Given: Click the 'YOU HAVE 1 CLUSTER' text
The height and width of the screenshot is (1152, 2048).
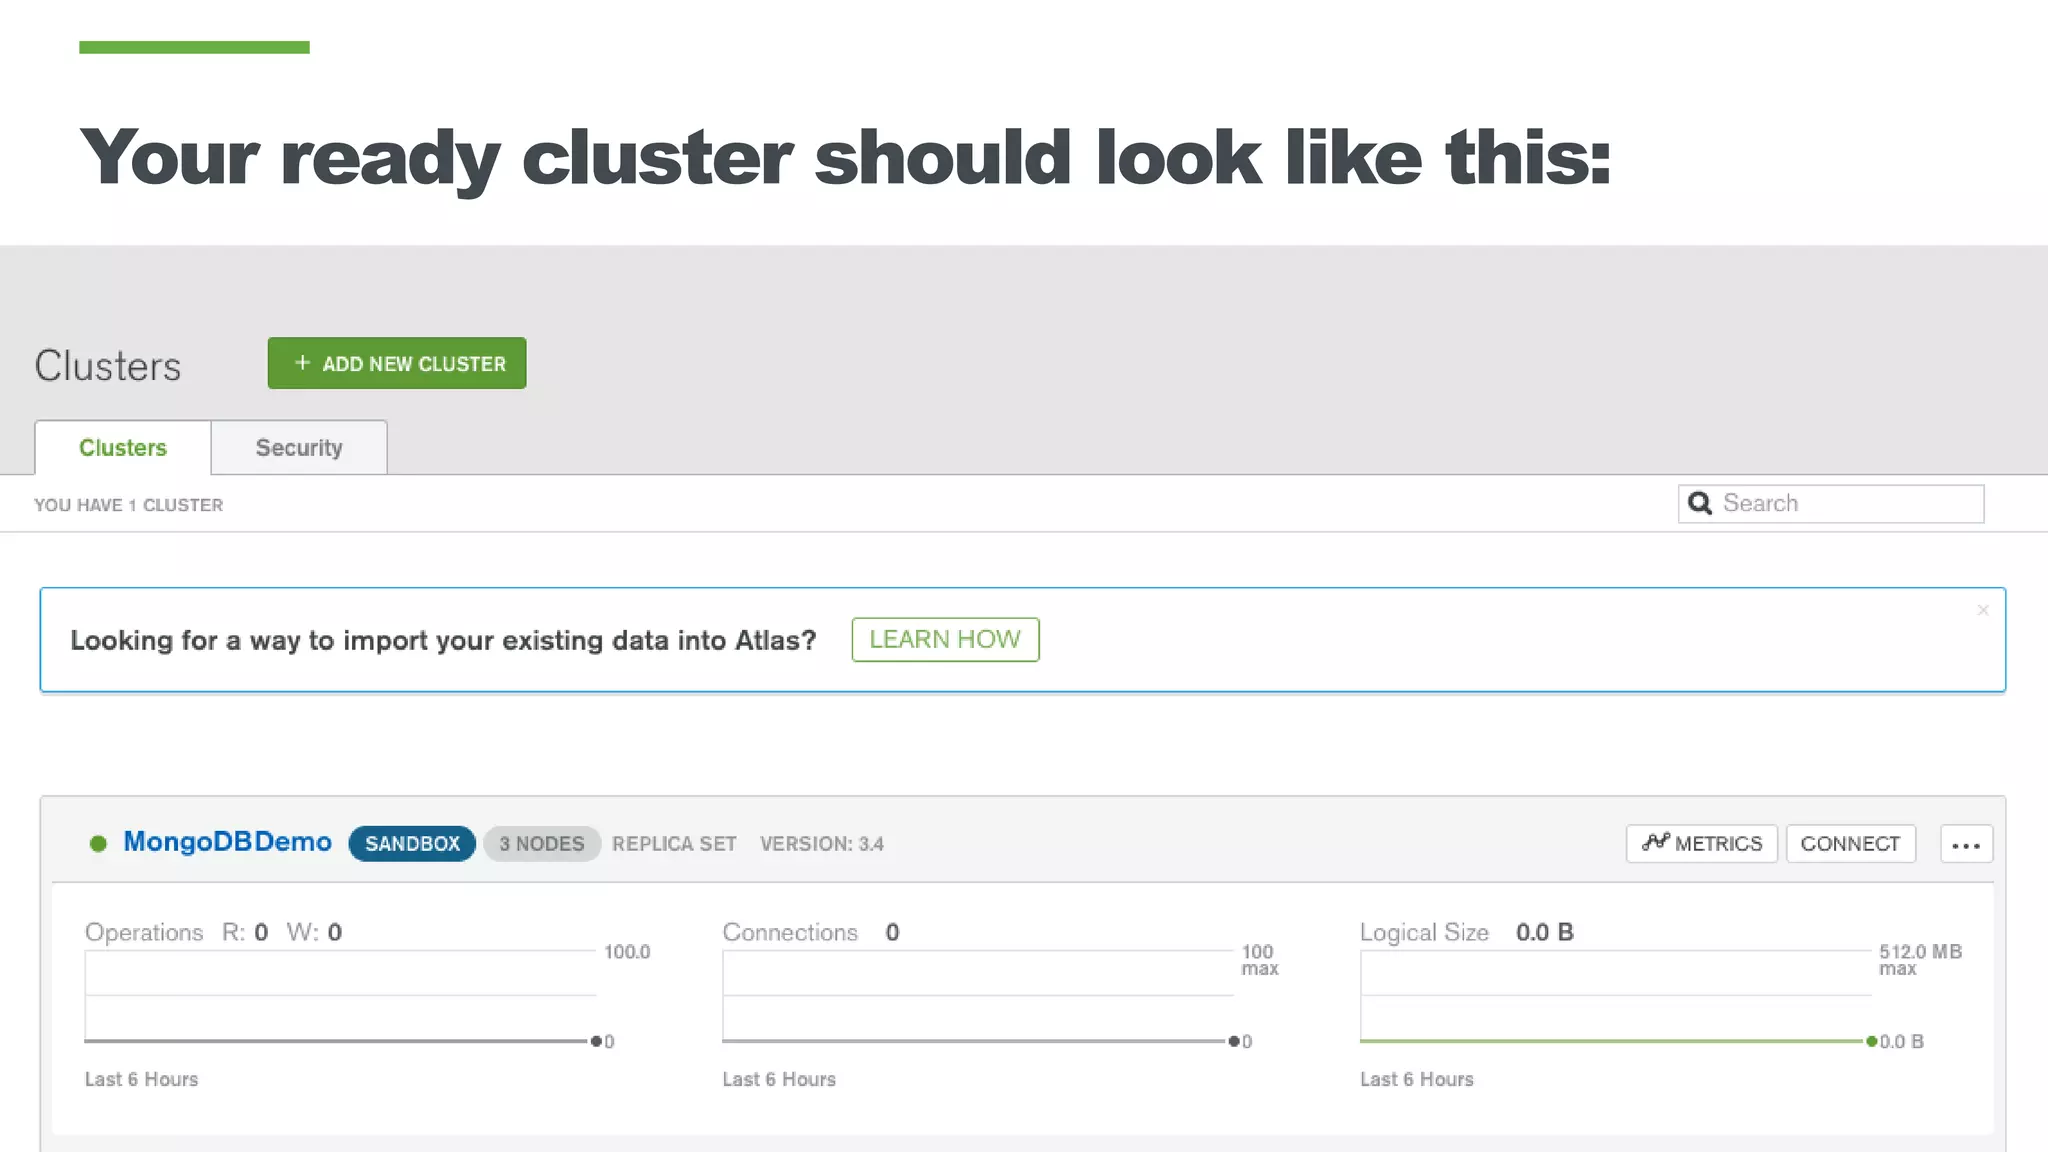Looking at the screenshot, I should point(129,505).
